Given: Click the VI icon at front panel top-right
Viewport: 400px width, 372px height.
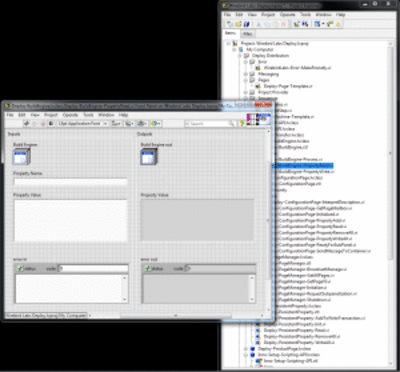Looking at the screenshot, I should pyautogui.click(x=265, y=119).
